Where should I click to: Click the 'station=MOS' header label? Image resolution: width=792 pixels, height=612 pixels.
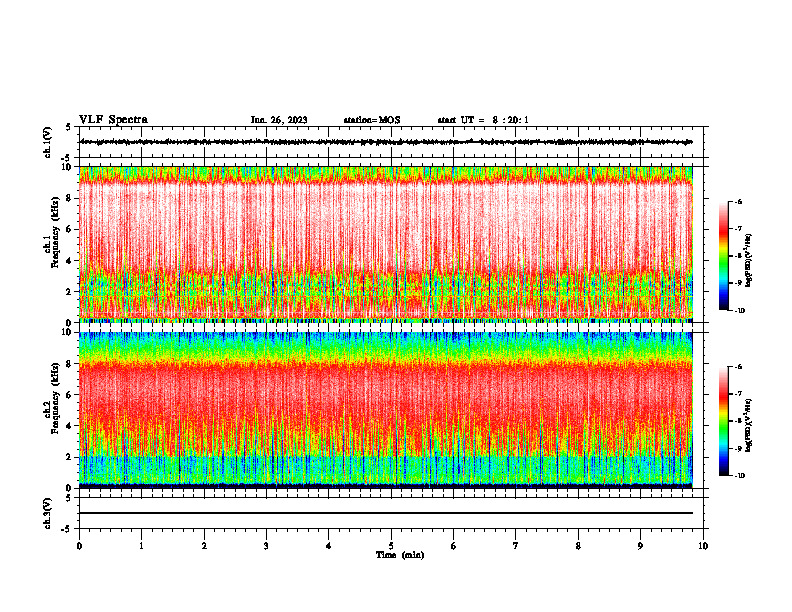point(372,120)
